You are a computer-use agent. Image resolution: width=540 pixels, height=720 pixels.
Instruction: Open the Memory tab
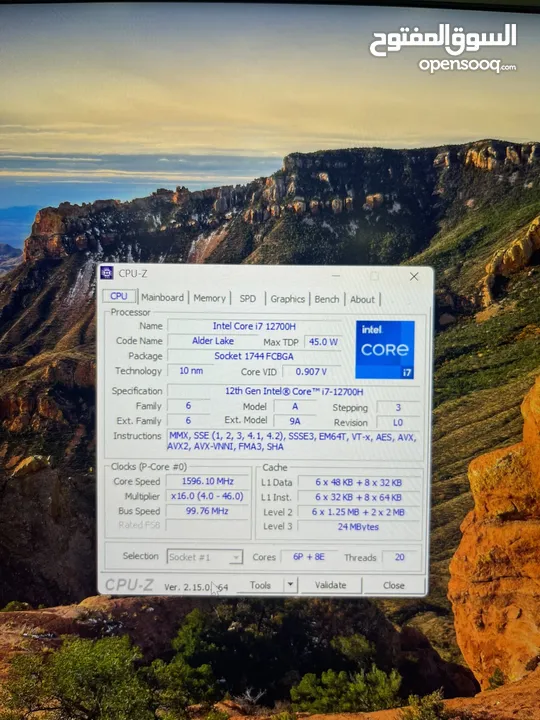[x=209, y=298]
